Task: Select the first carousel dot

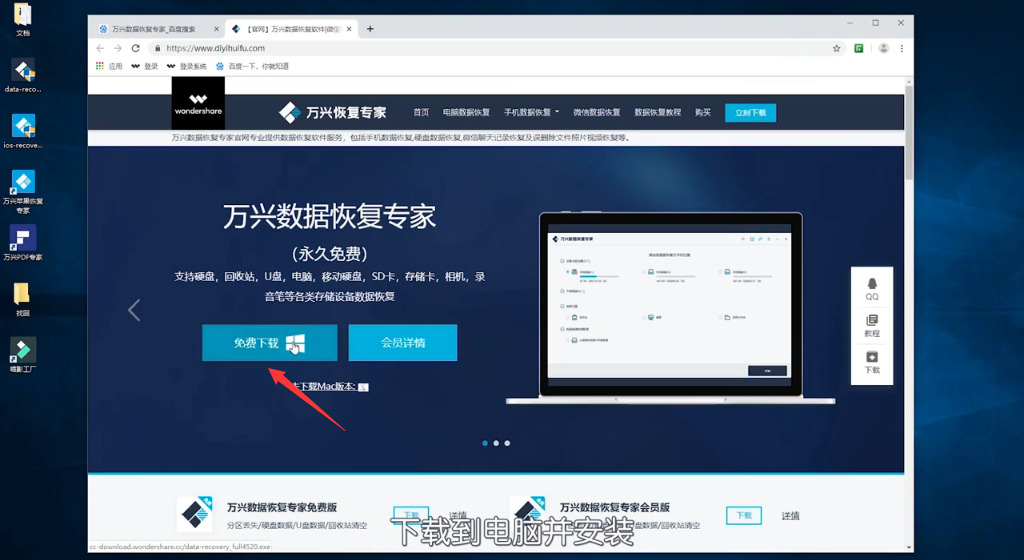Action: 485,443
